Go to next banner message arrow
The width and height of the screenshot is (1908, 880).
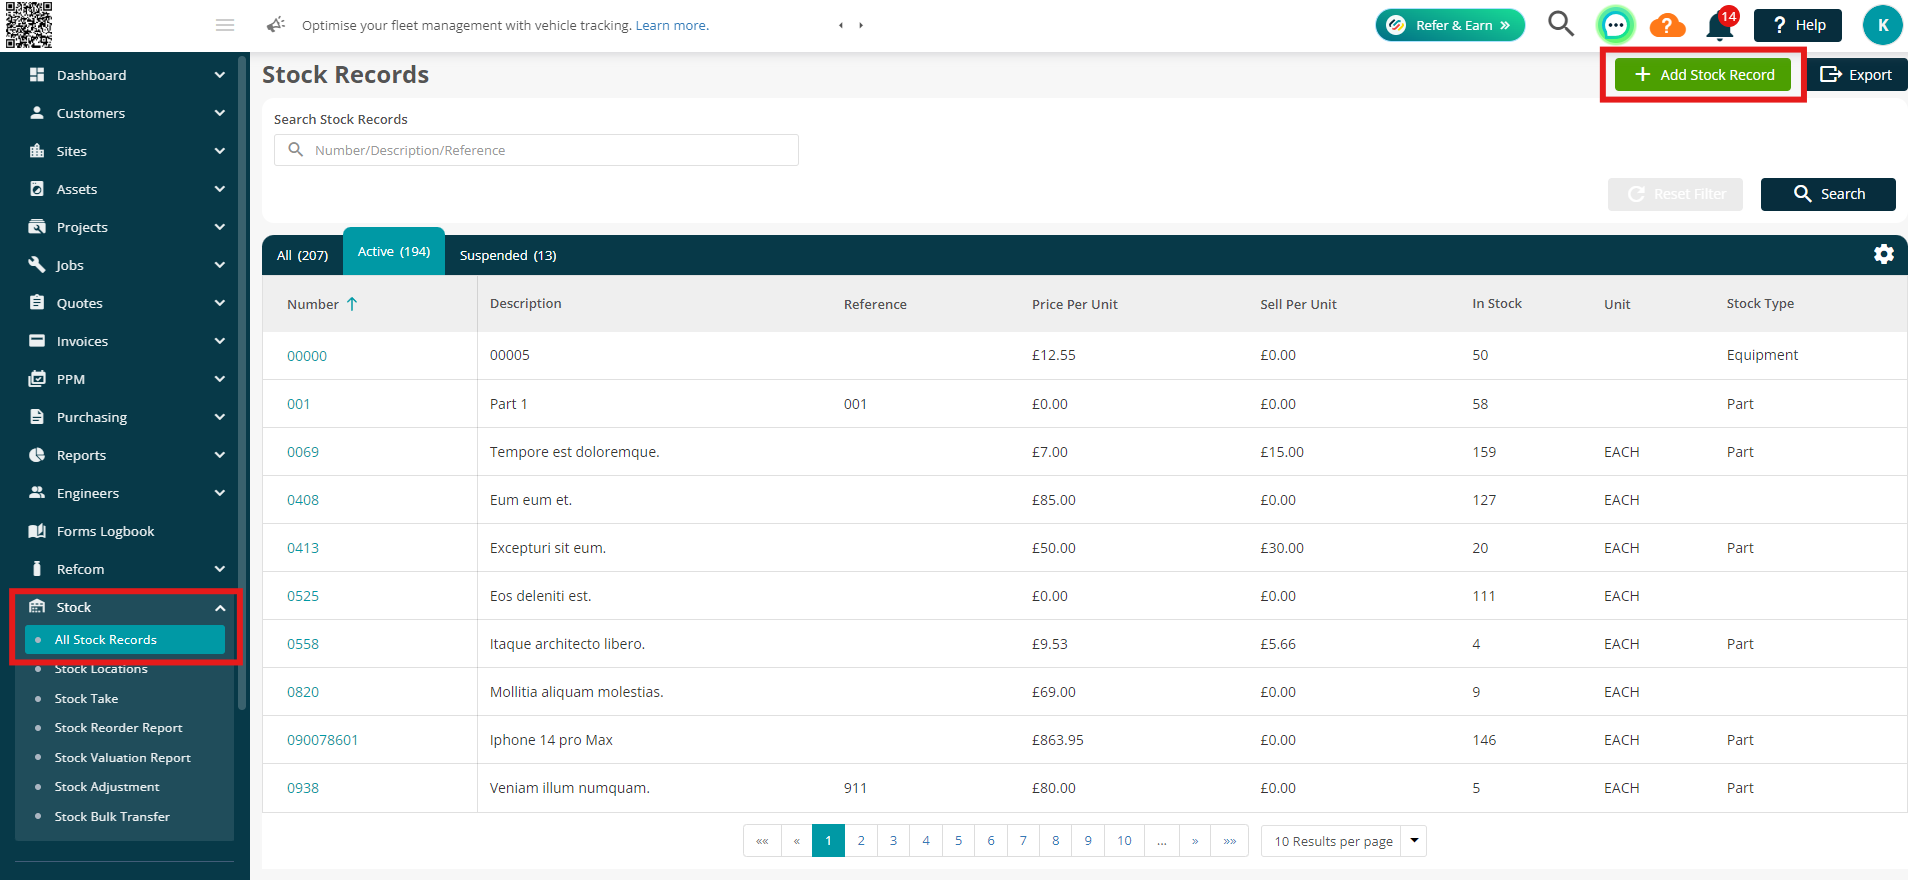[861, 25]
